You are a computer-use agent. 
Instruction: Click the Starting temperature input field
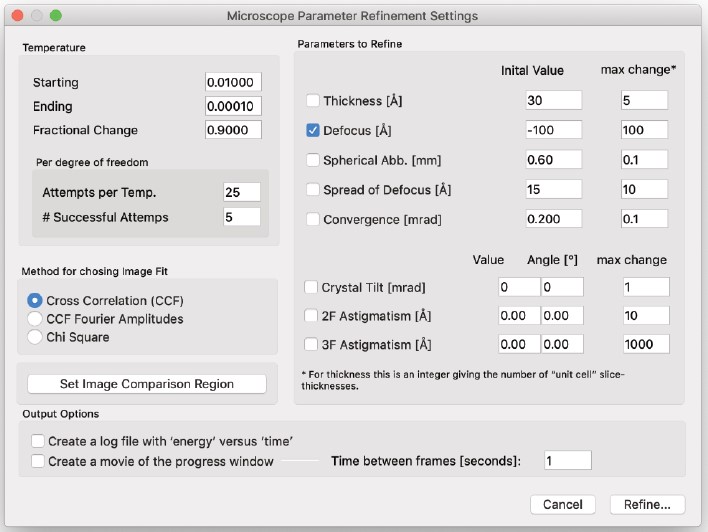(233, 82)
